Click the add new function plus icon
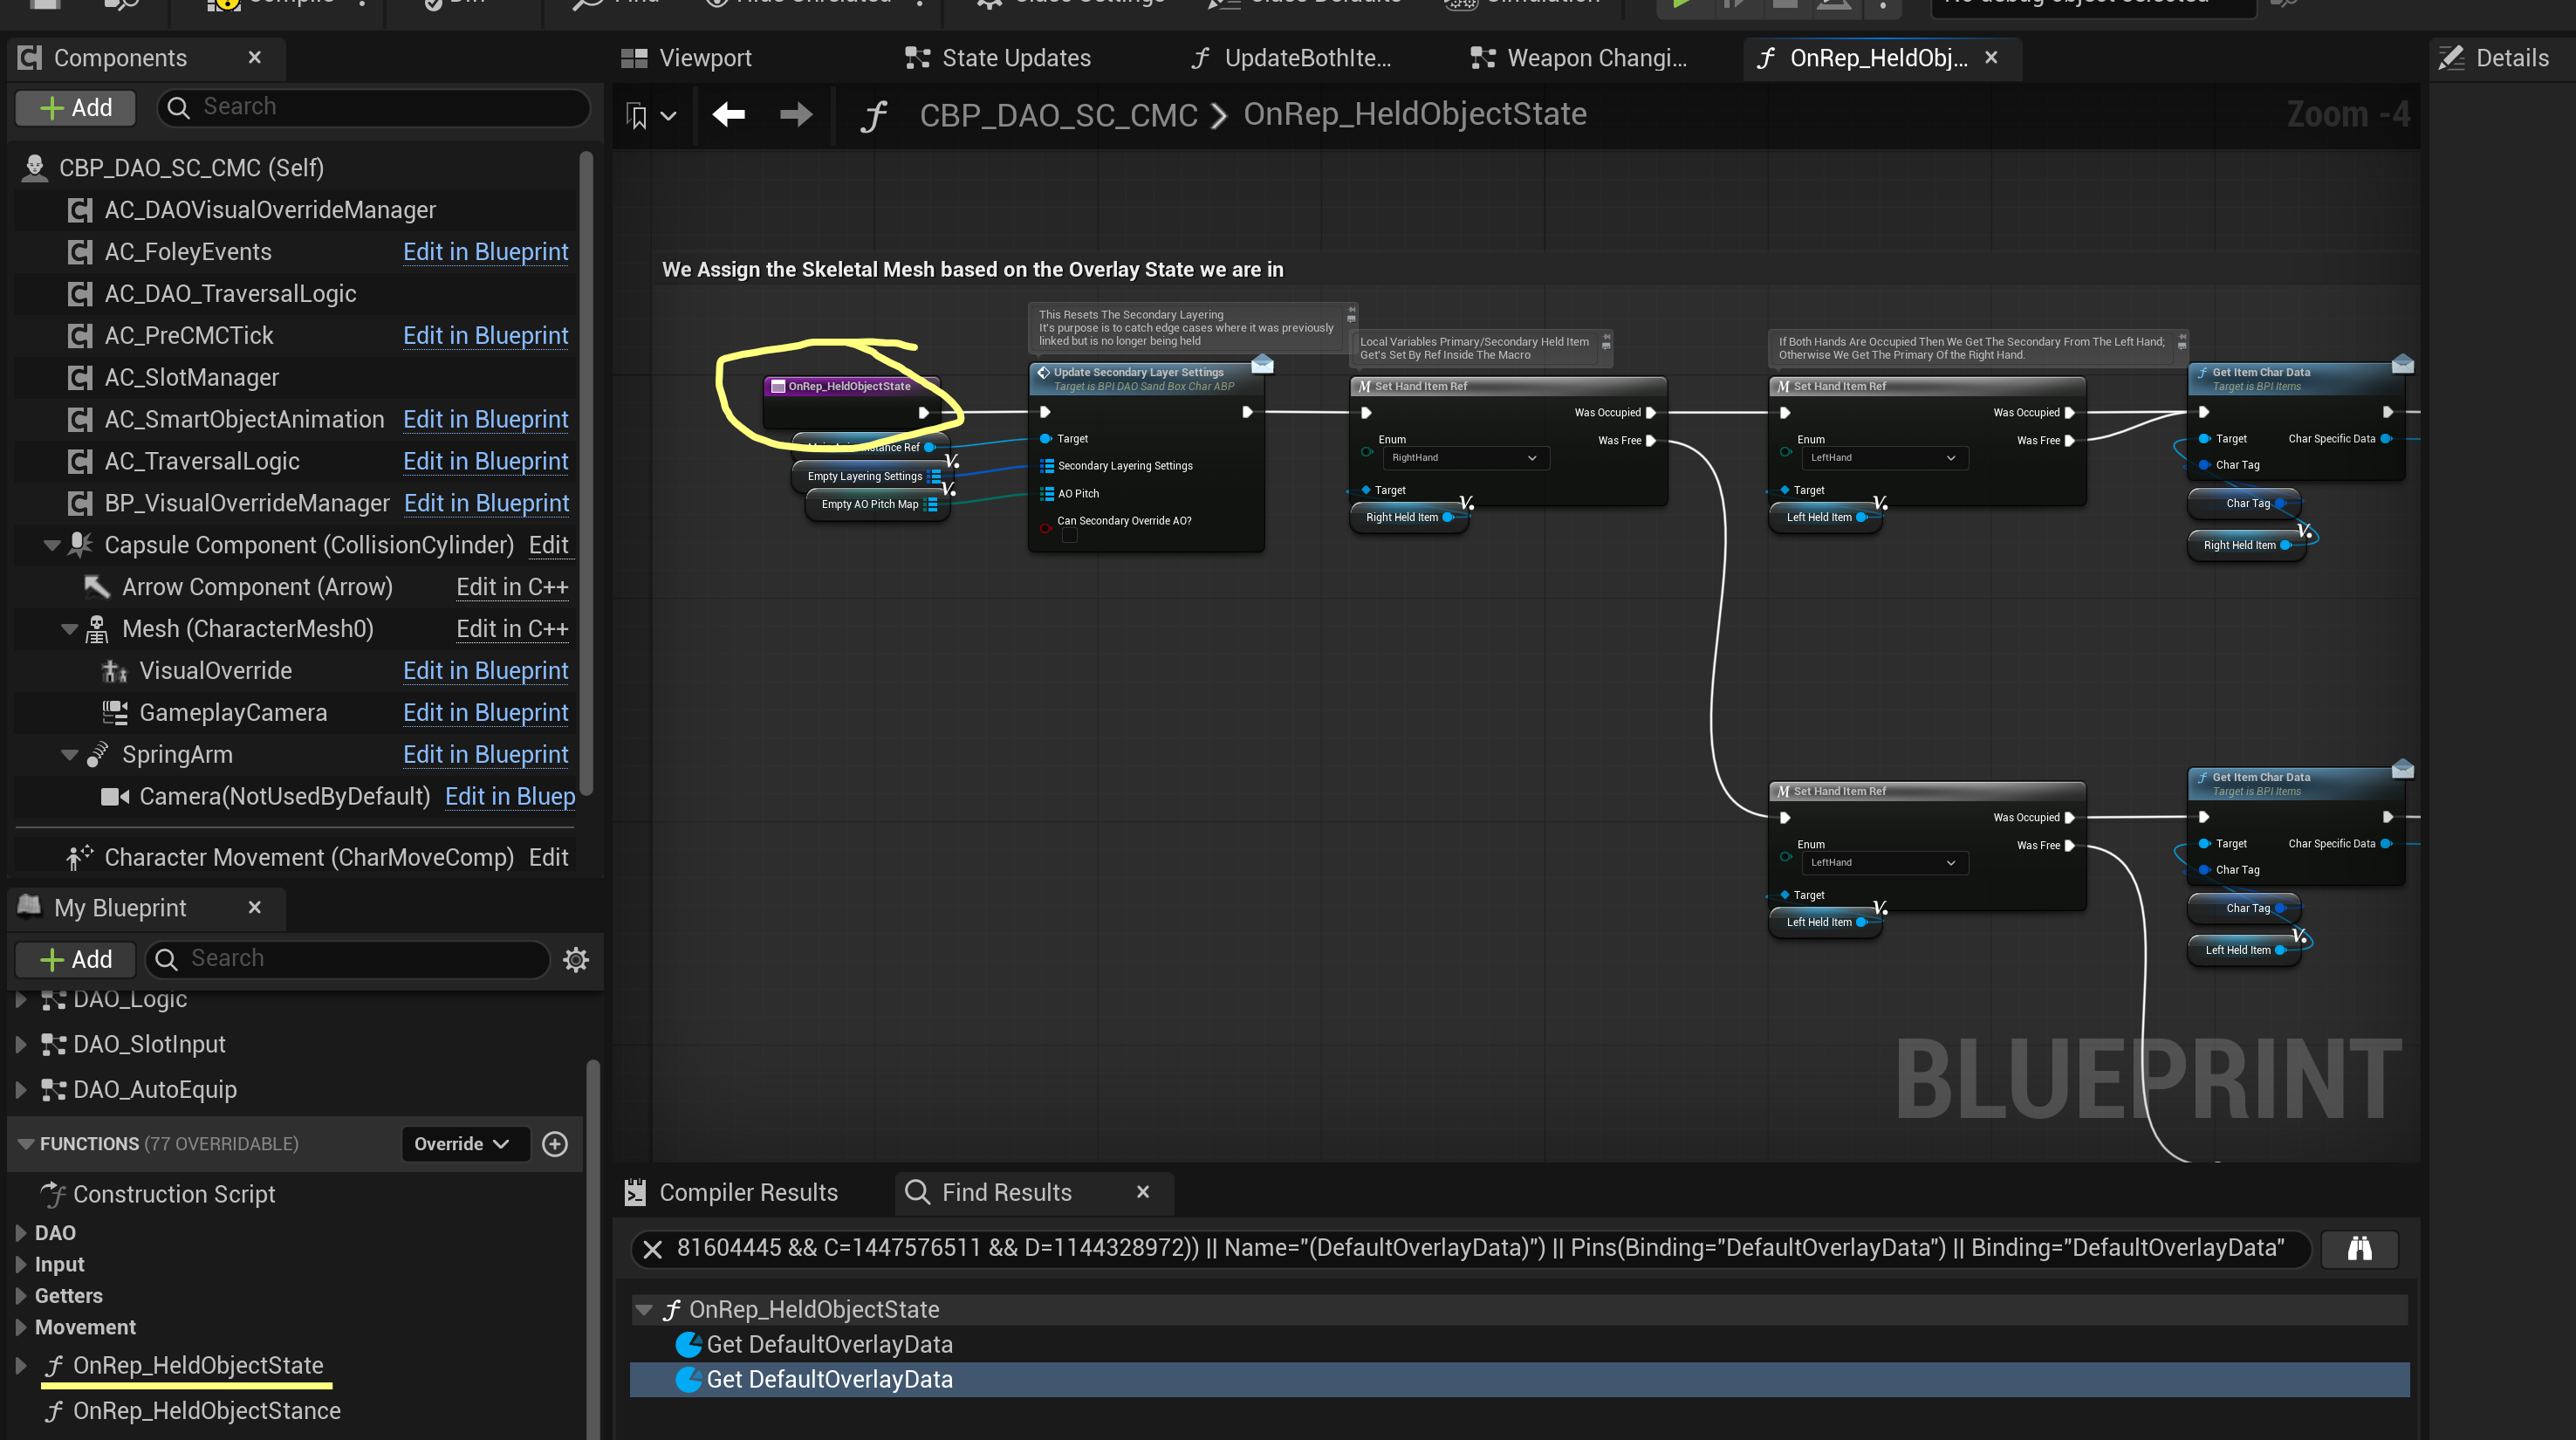This screenshot has height=1440, width=2576. (555, 1144)
